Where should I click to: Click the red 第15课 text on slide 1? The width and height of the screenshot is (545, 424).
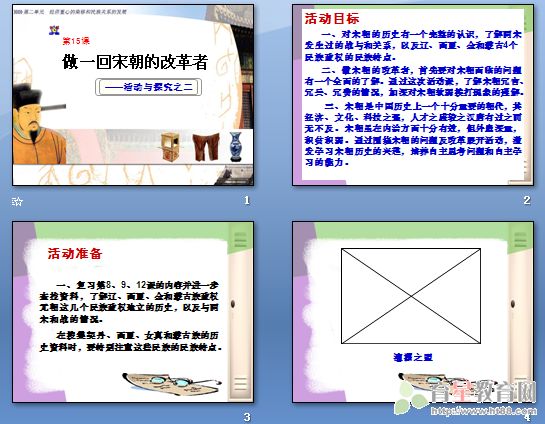tap(76, 41)
